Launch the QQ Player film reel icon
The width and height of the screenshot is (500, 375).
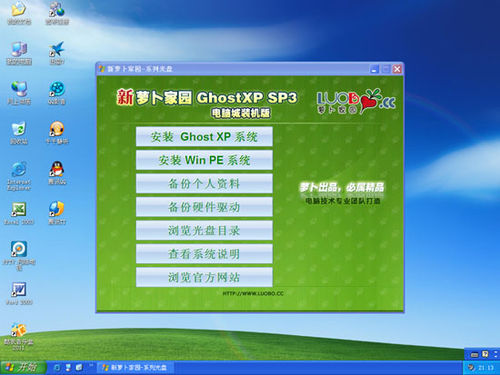57,93
